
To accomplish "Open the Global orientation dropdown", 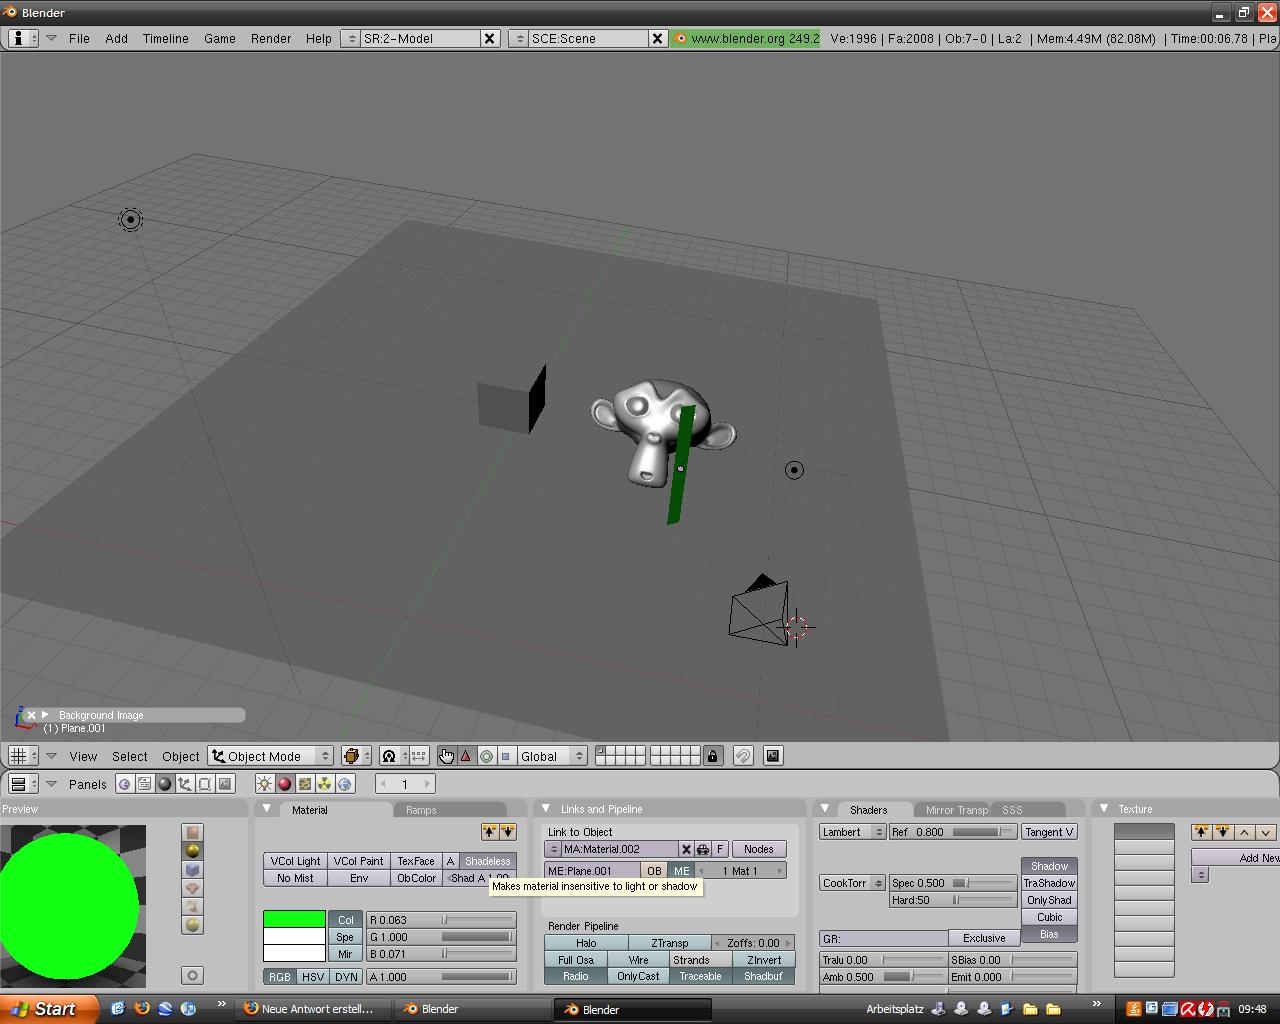I will pos(551,756).
